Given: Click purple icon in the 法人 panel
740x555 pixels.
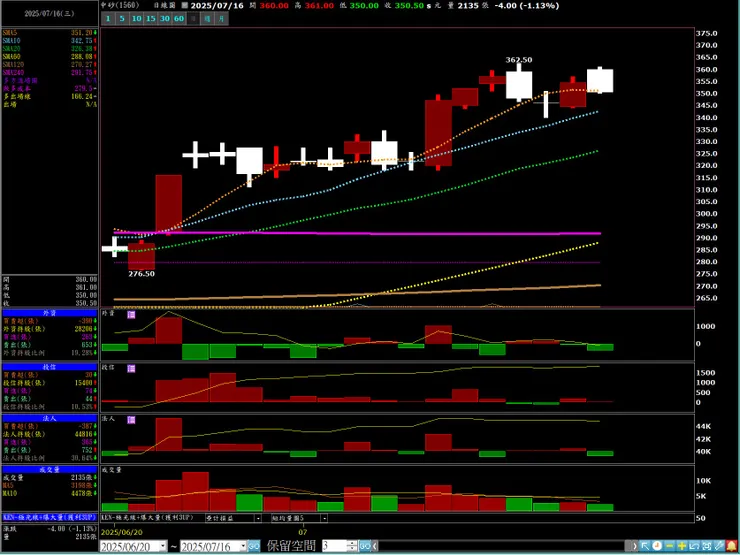Looking at the screenshot, I should pyautogui.click(x=131, y=419).
